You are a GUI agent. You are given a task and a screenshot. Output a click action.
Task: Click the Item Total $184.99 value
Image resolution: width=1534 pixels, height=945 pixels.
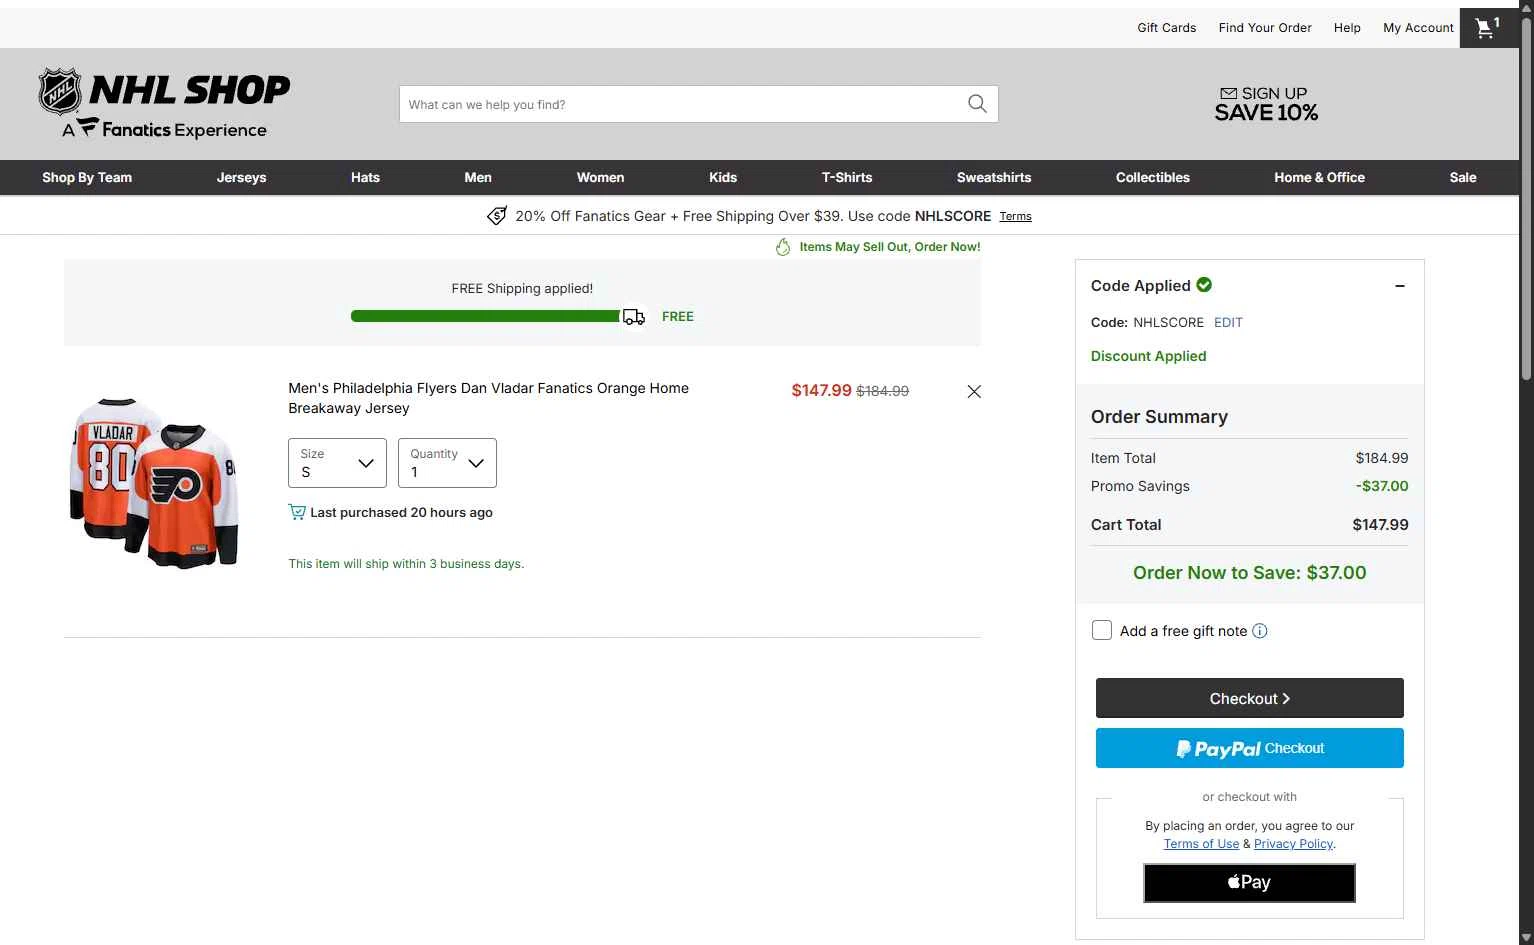[1382, 458]
